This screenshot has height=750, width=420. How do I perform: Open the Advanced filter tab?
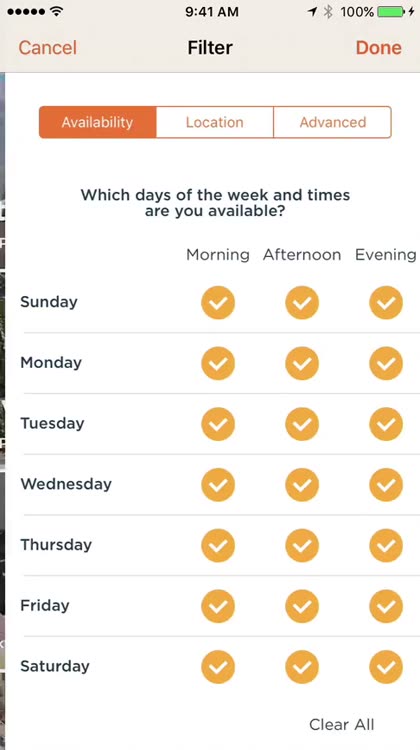[332, 122]
